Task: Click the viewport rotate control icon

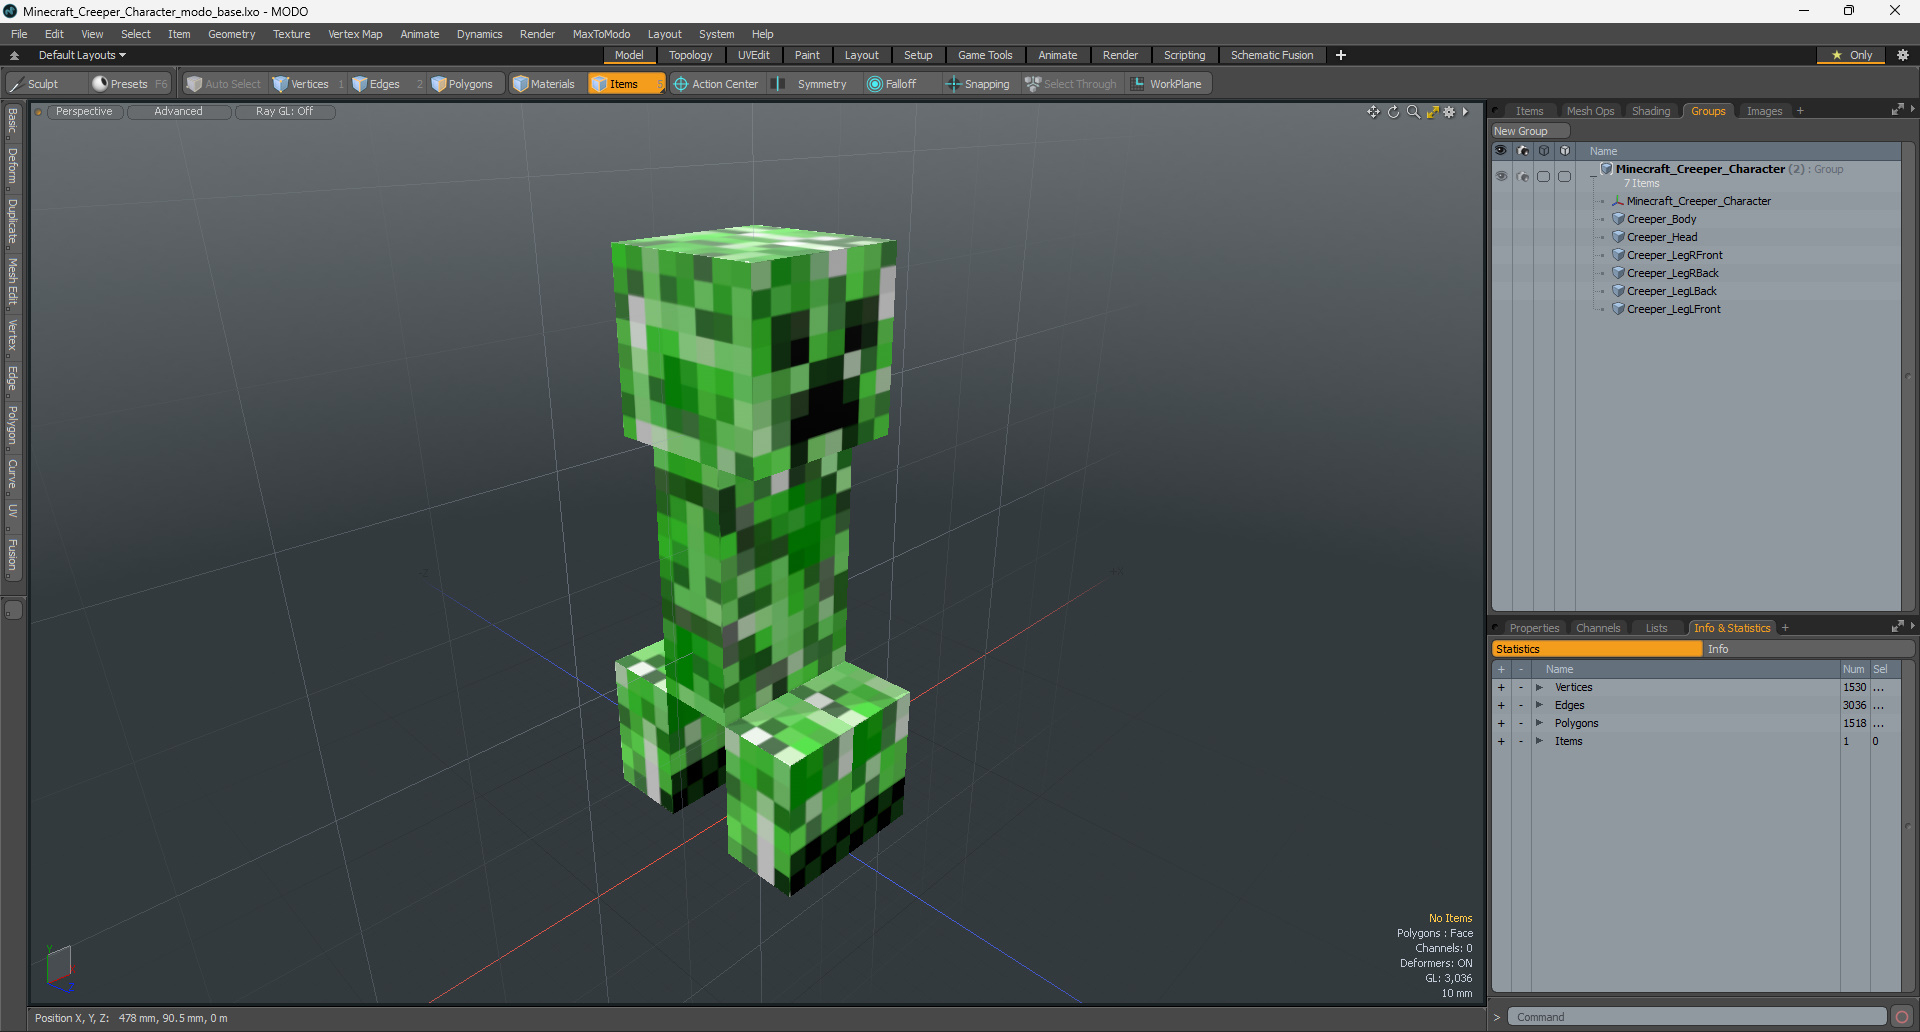Action: tap(1393, 112)
